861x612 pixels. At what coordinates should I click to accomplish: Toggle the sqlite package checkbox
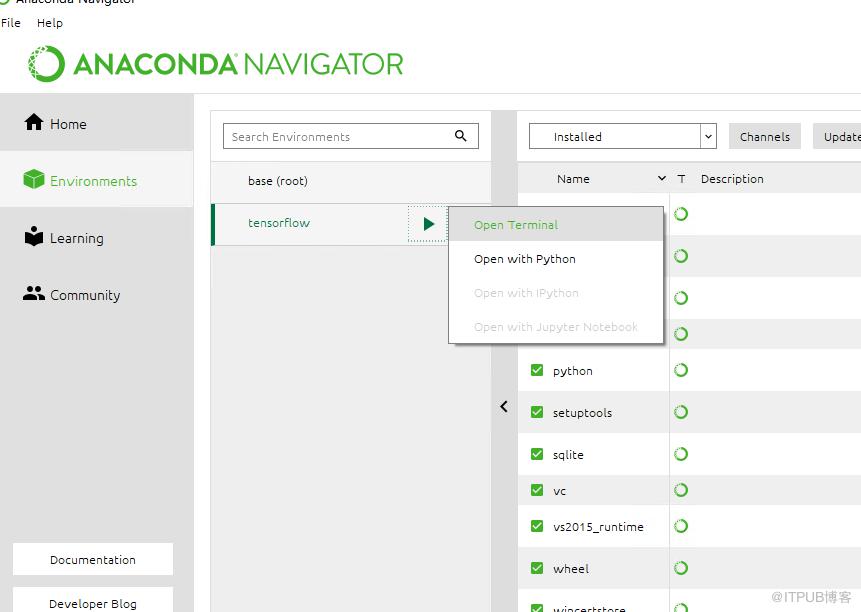[537, 454]
